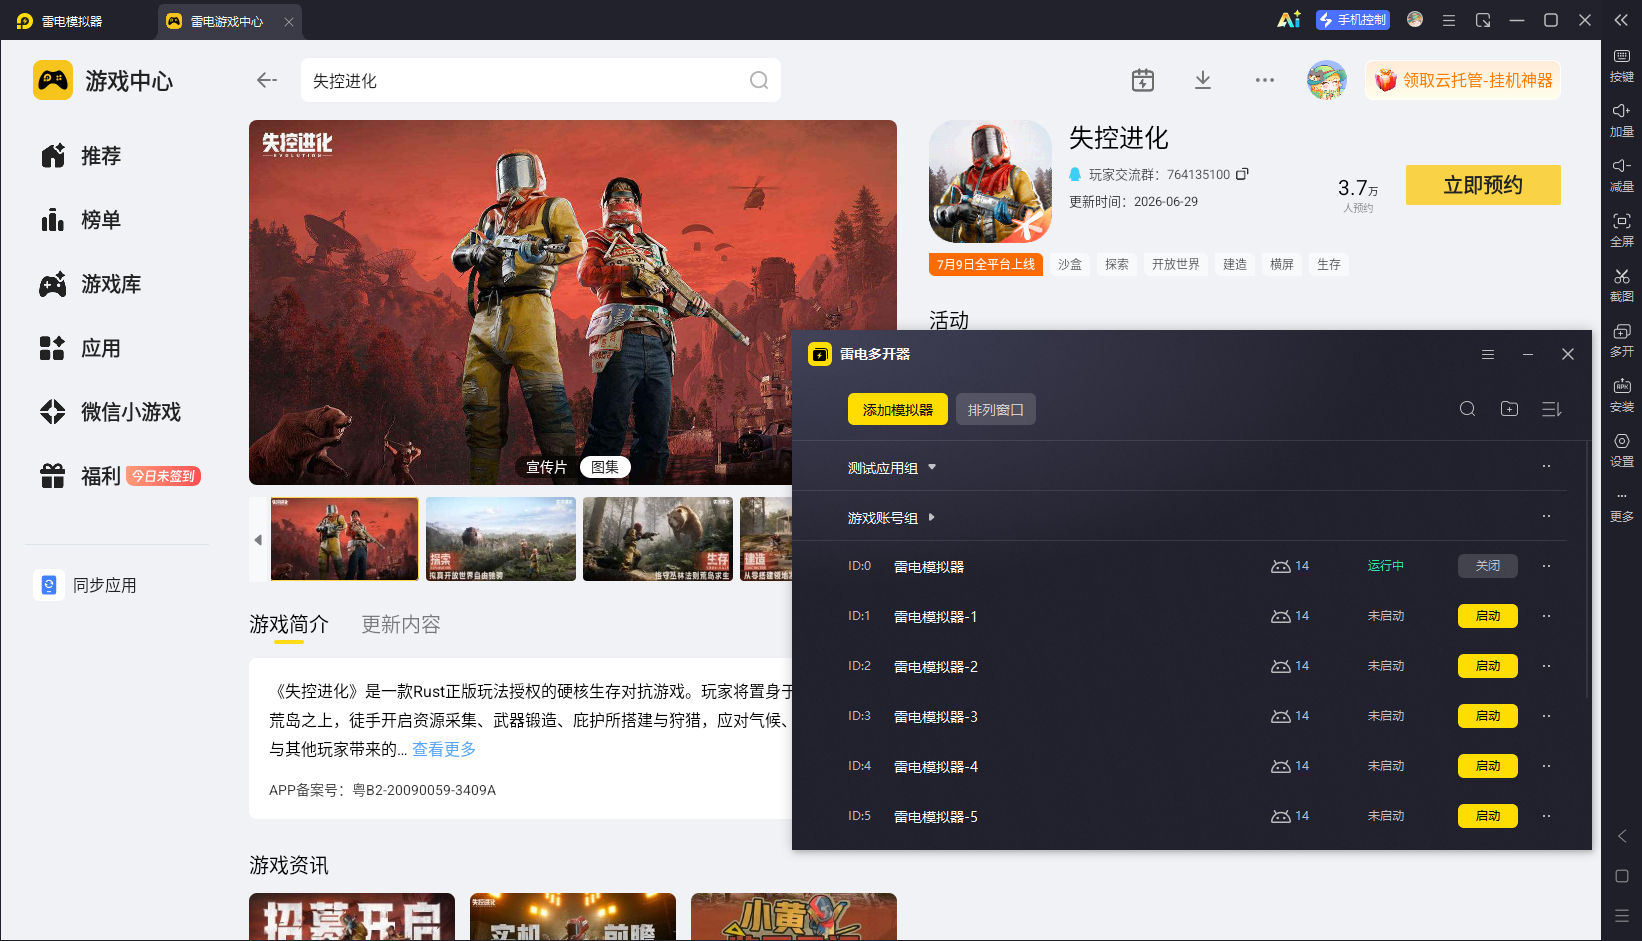Start 雷电模拟器-1 with 启动 button

(x=1488, y=616)
